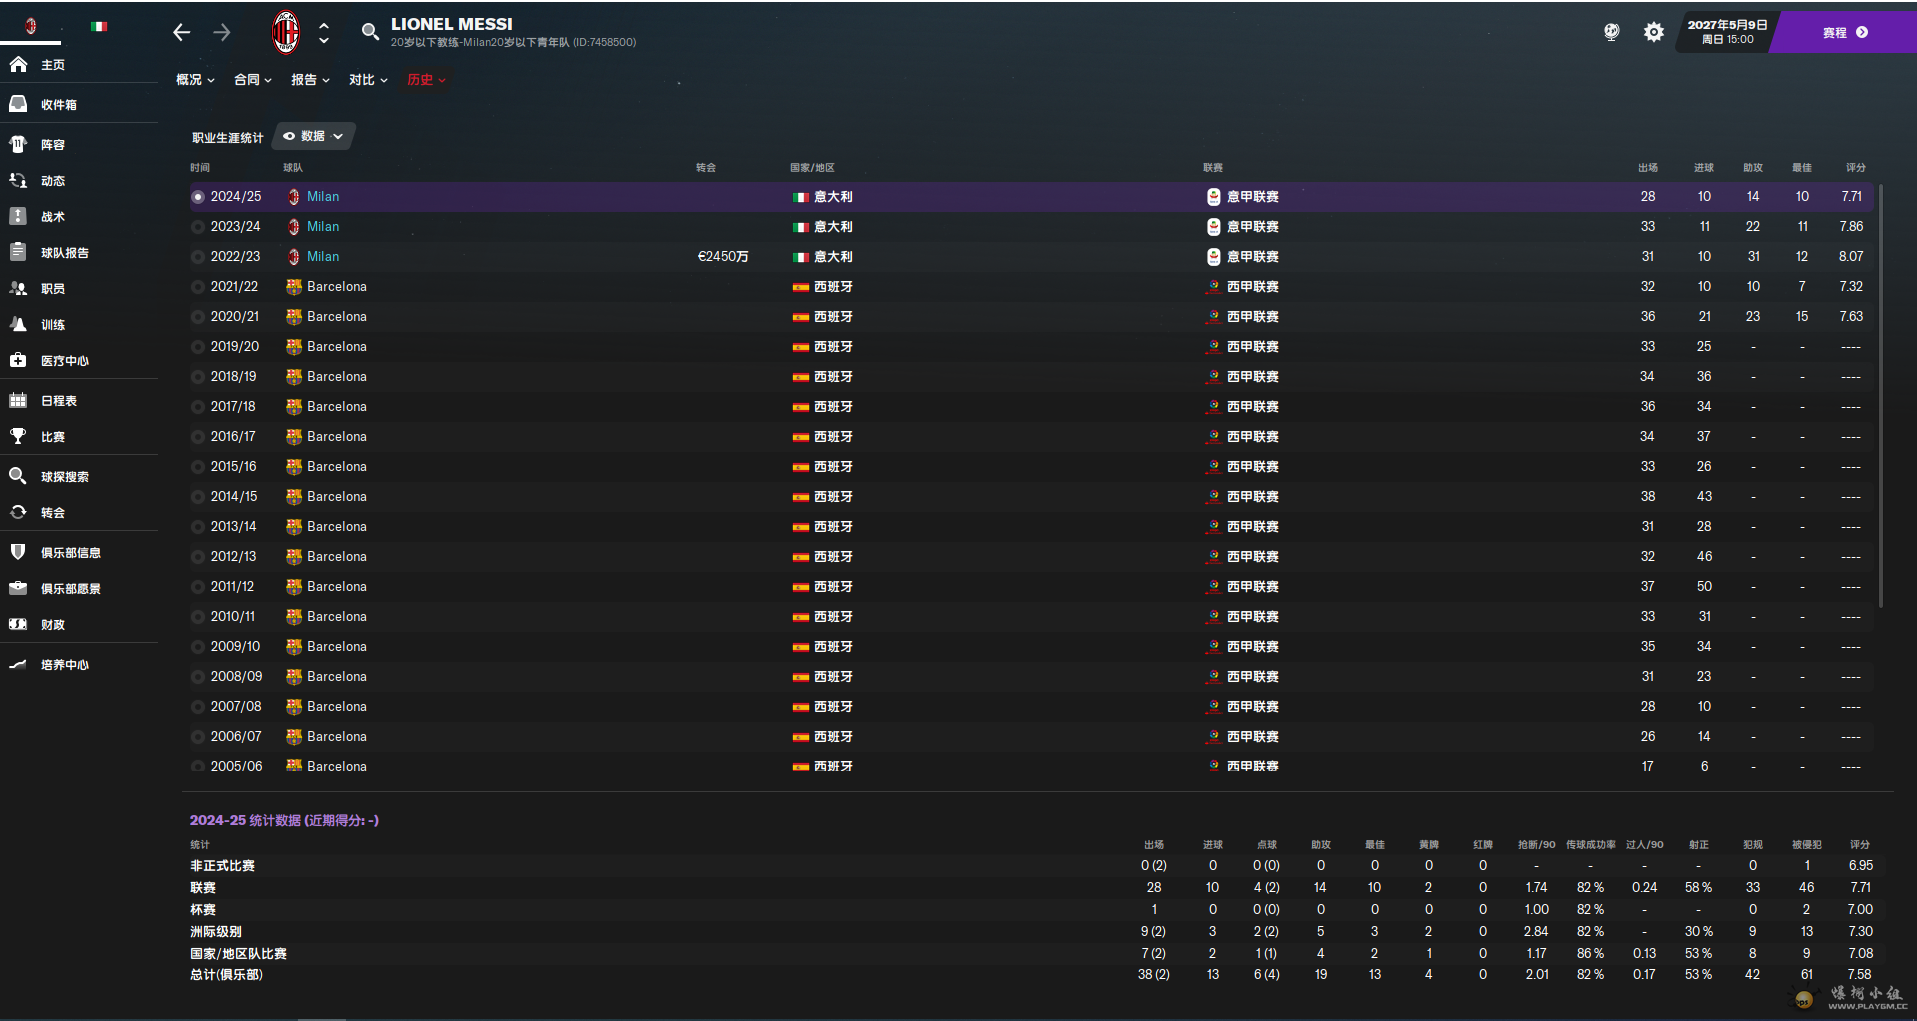Image resolution: width=1917 pixels, height=1021 pixels.
Task: Click the search magnifier beside player name
Action: [x=370, y=32]
